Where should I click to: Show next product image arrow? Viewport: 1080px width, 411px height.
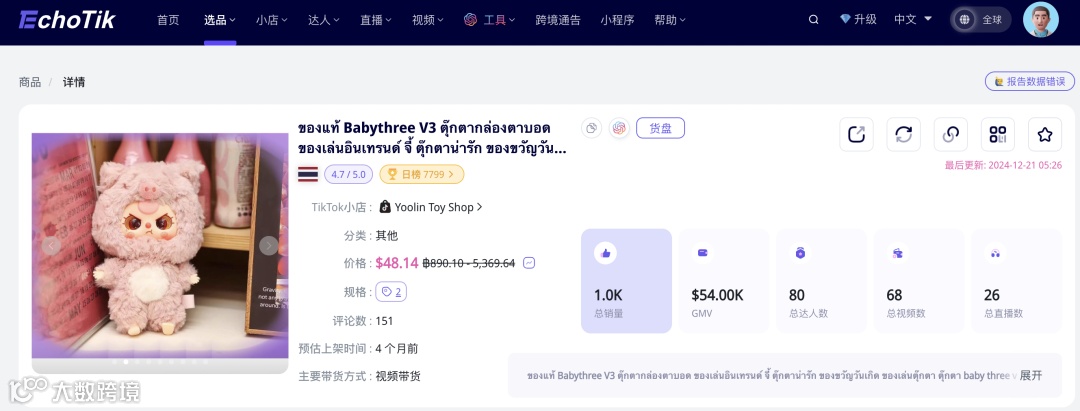tap(269, 246)
